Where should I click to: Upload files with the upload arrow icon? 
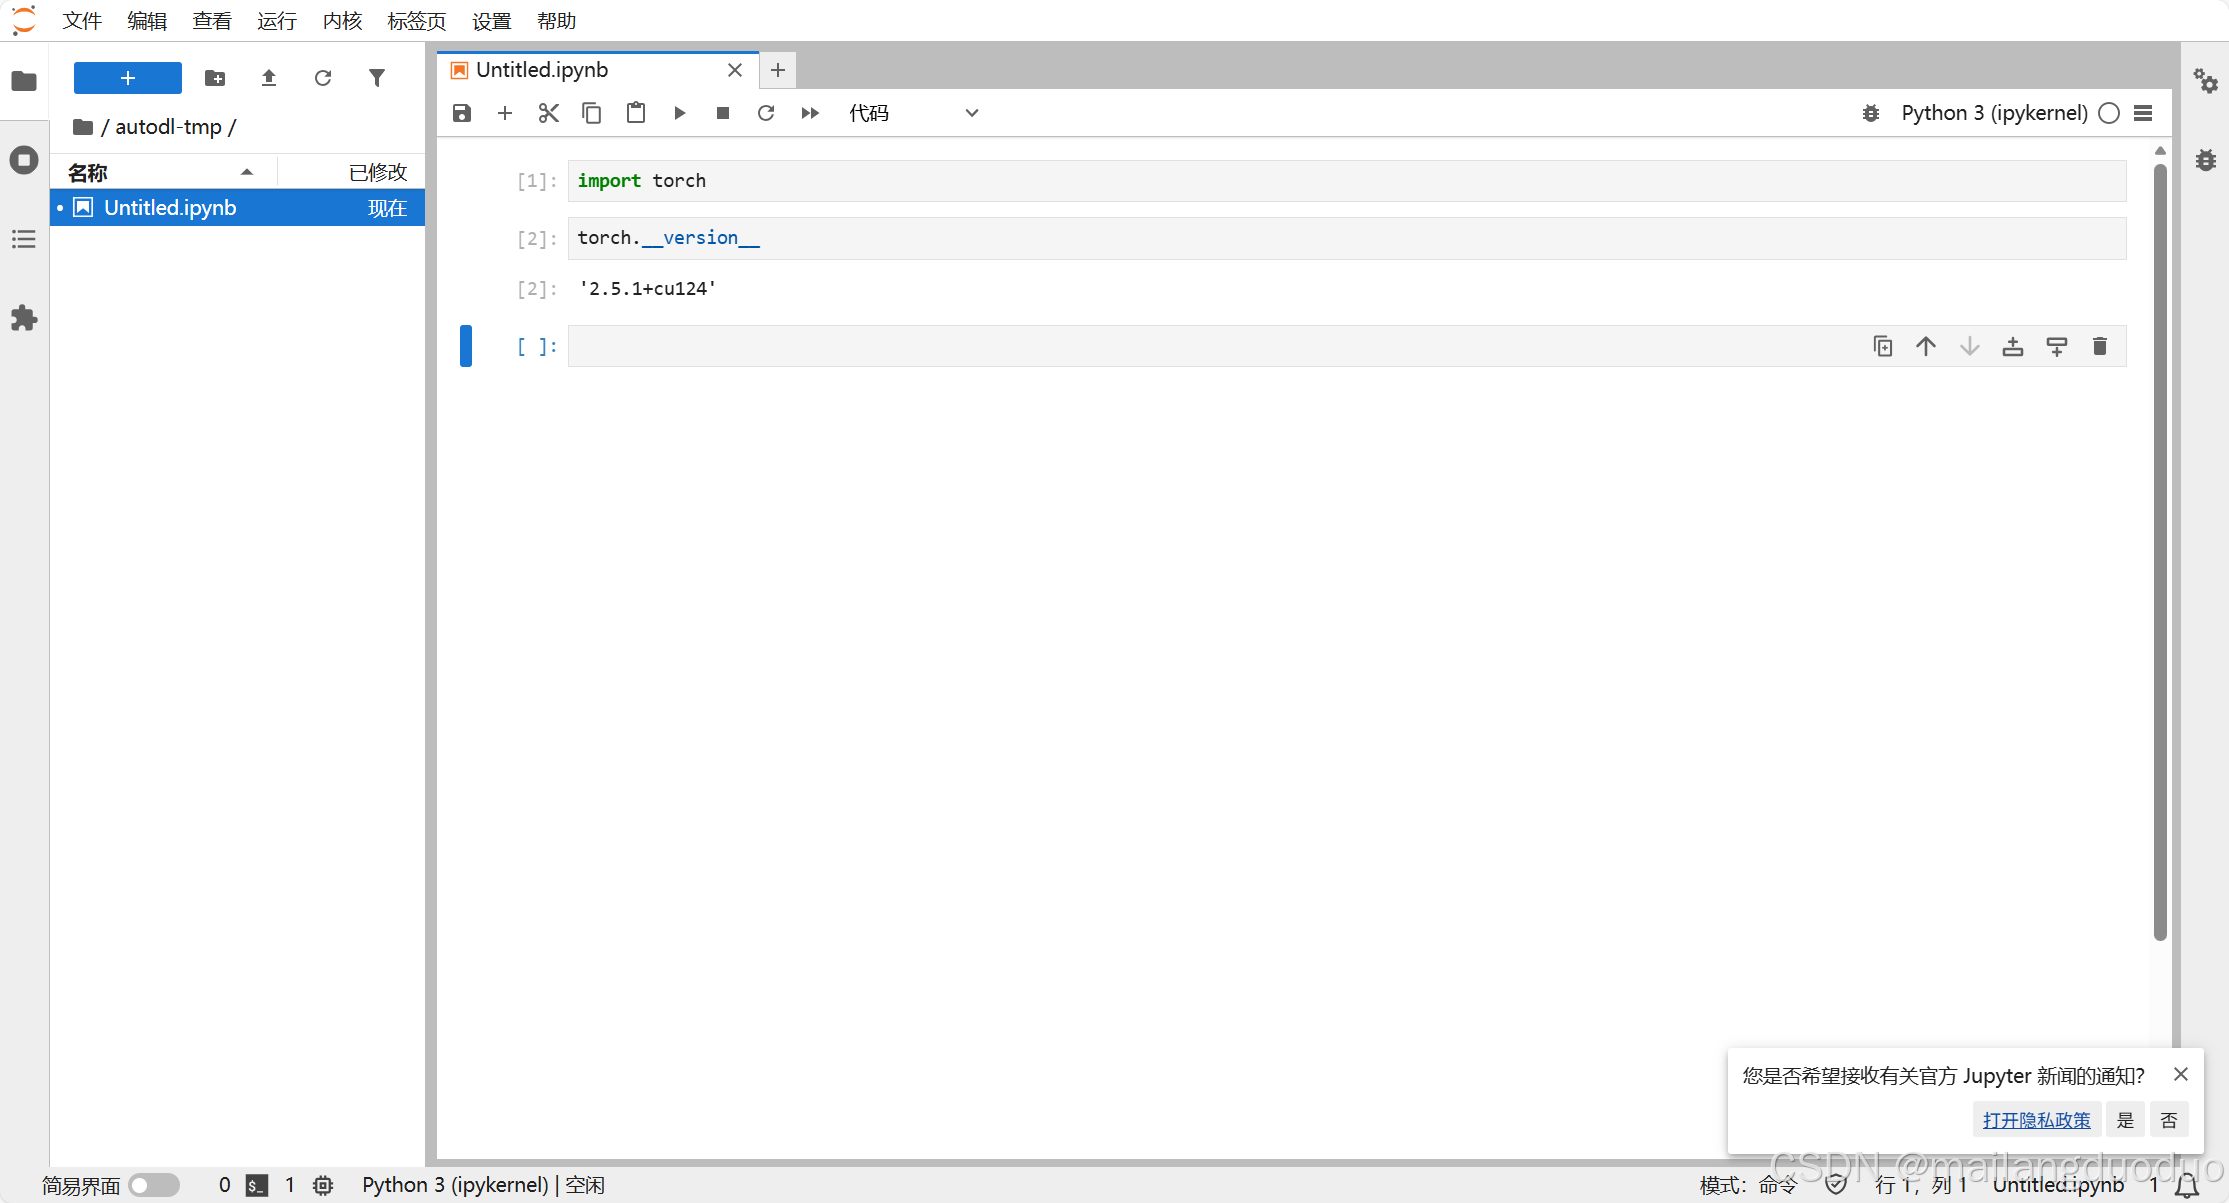pyautogui.click(x=268, y=78)
